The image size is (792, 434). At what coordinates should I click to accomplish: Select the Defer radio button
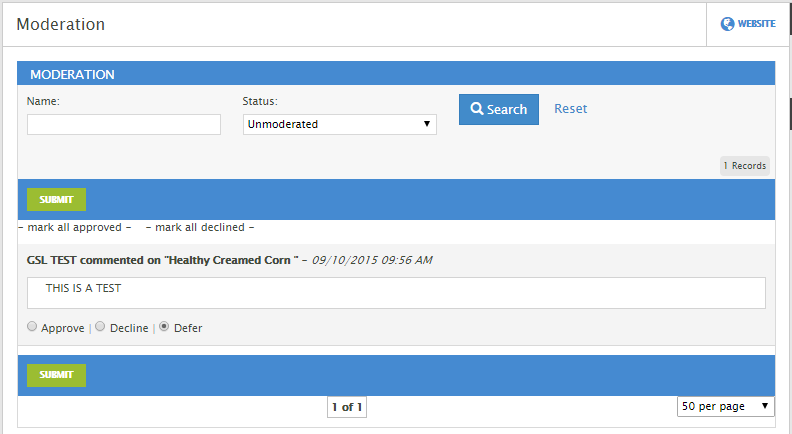(x=164, y=326)
